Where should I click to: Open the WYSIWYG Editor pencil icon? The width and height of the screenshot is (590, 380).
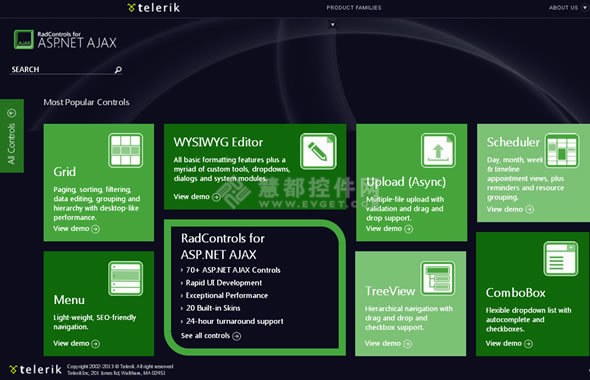[318, 151]
